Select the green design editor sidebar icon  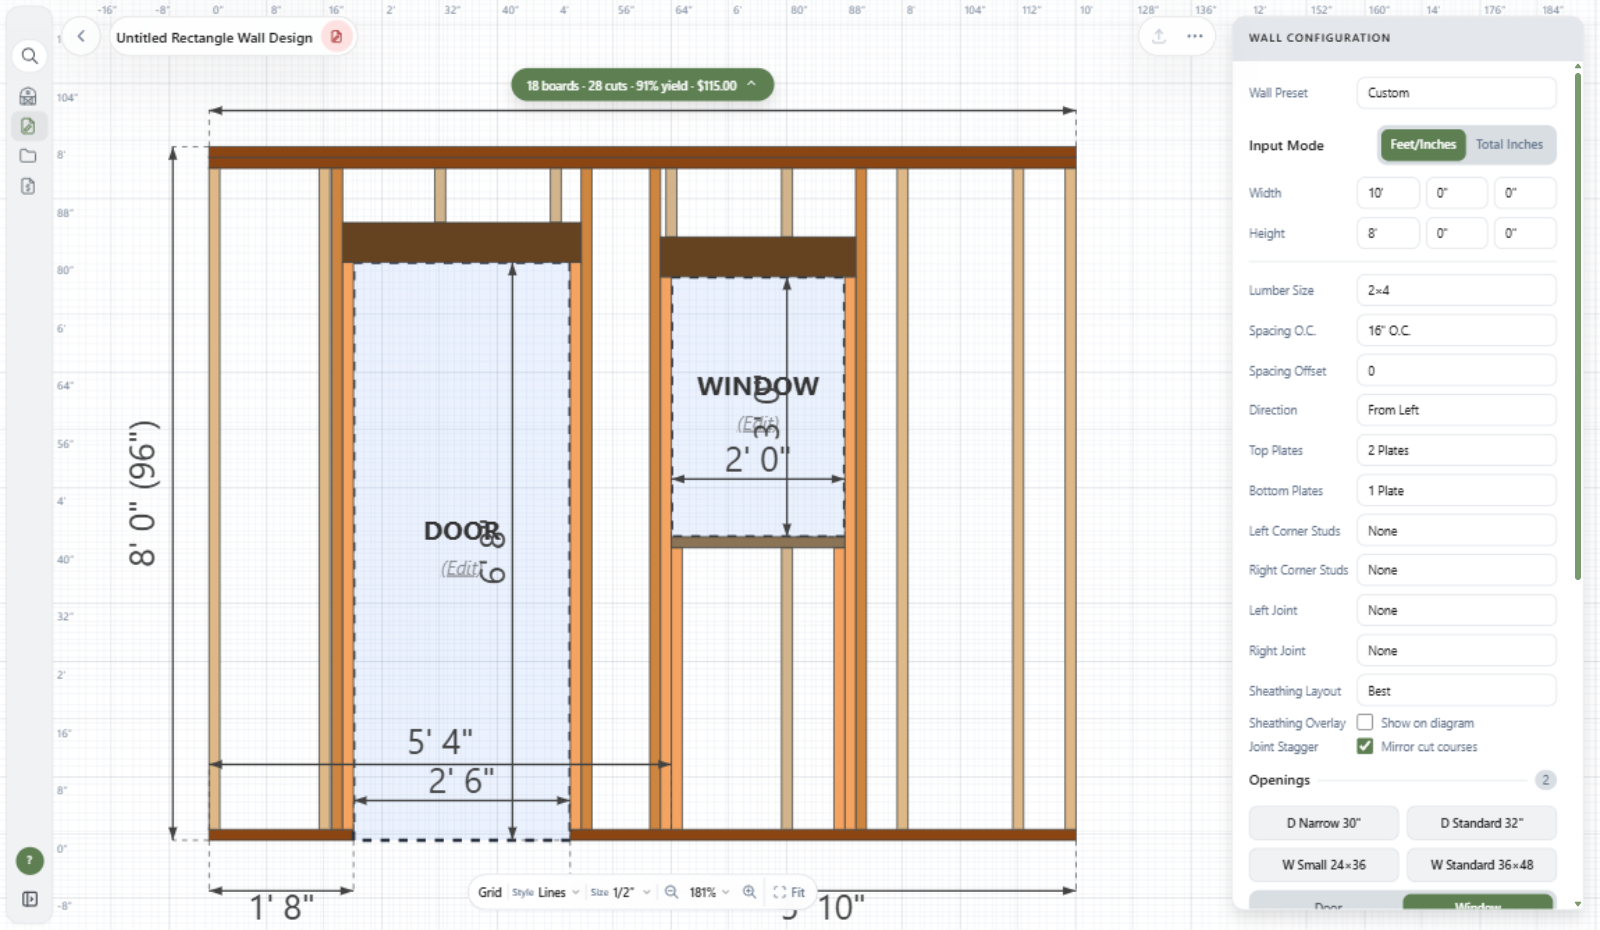point(28,126)
